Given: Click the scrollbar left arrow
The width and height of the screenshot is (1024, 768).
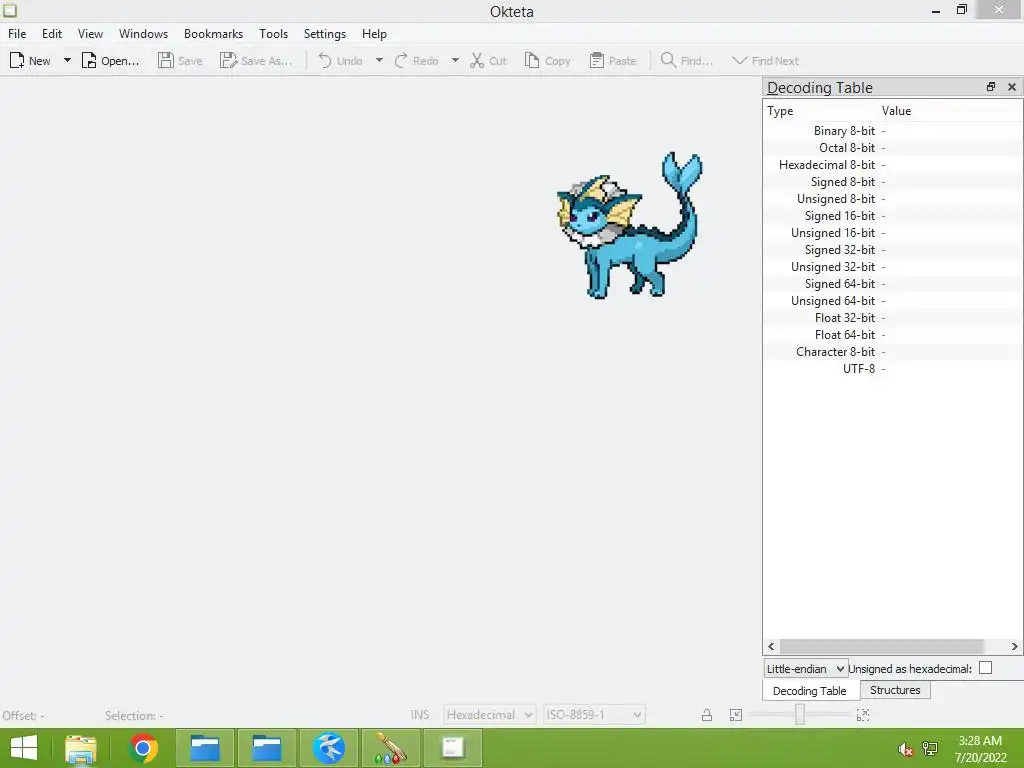Looking at the screenshot, I should [x=771, y=646].
